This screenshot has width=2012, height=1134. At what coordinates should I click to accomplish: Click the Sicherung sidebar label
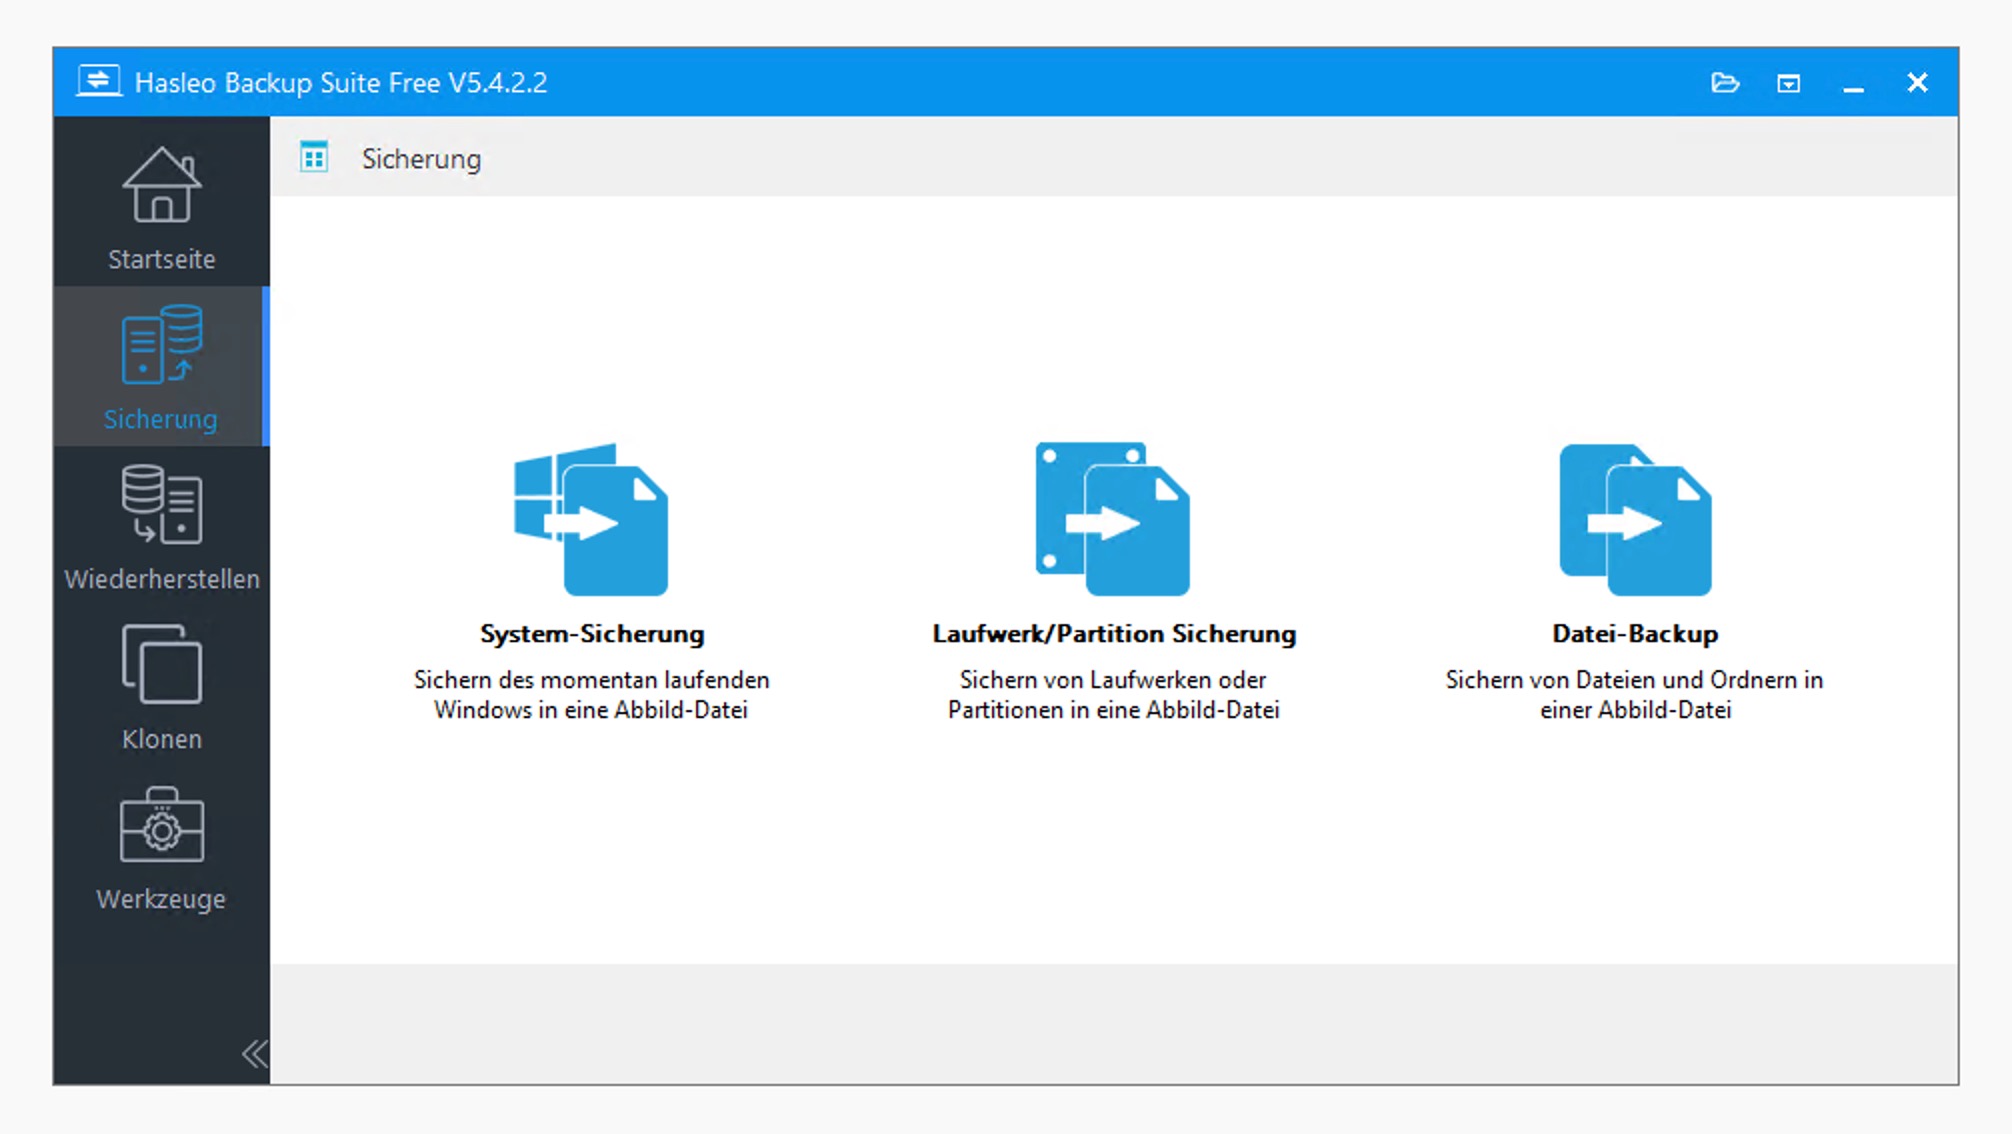click(161, 419)
